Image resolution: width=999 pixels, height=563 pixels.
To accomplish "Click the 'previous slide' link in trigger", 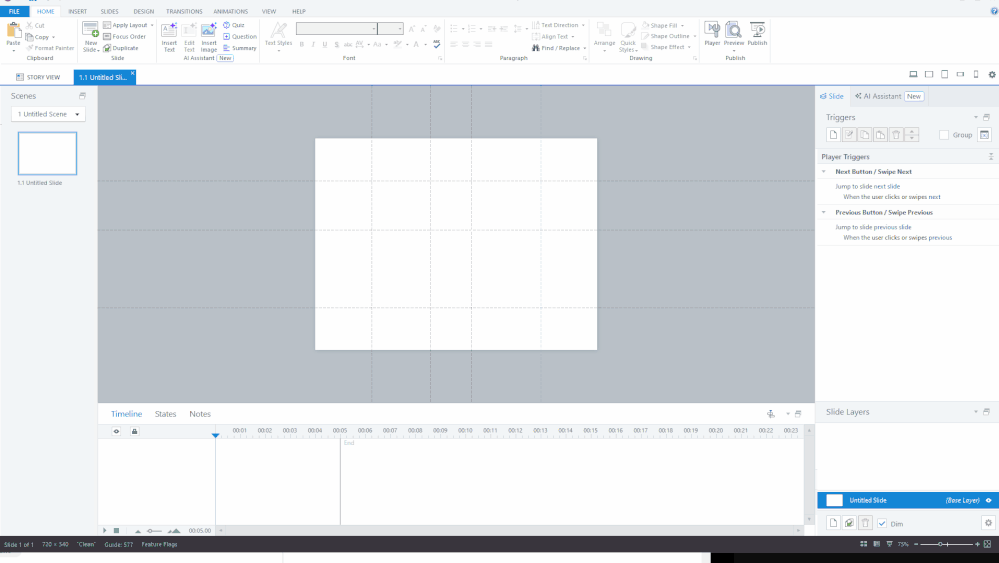I will (x=893, y=227).
